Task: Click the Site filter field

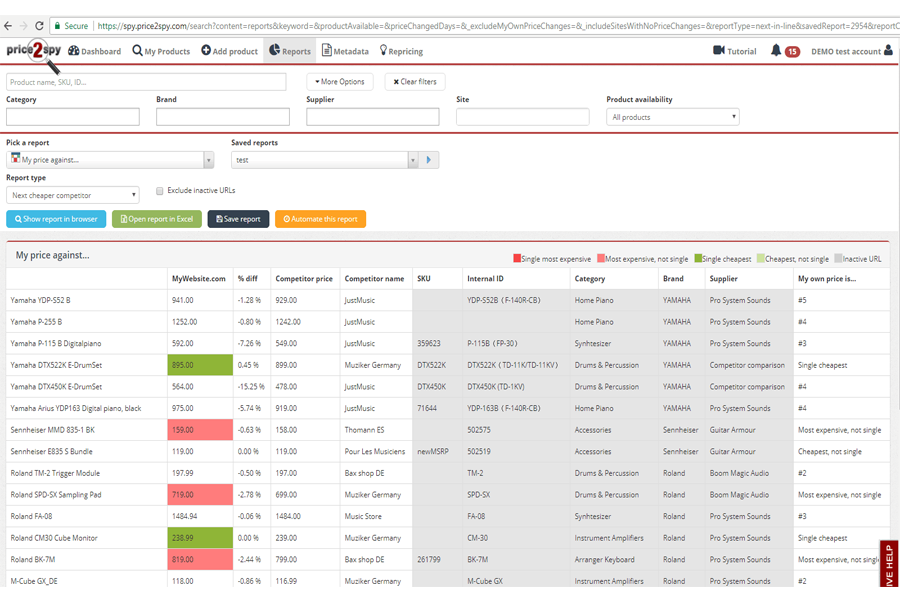Action: click(x=523, y=117)
